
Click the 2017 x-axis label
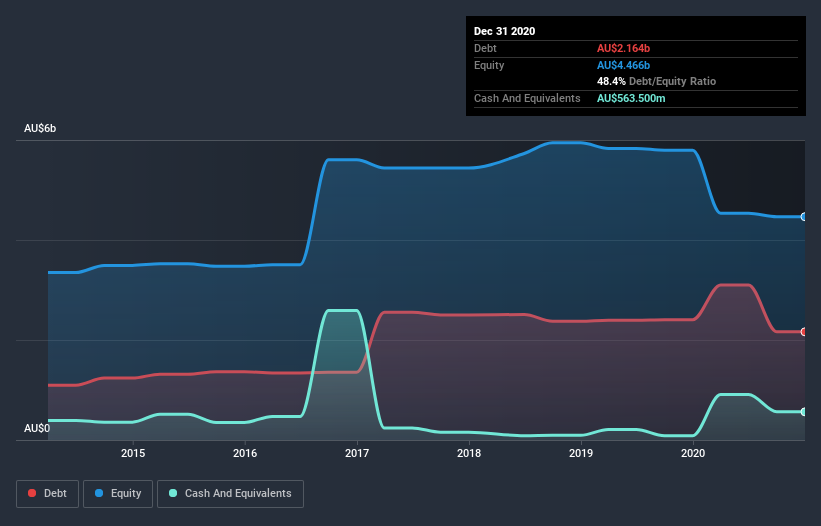(x=357, y=453)
